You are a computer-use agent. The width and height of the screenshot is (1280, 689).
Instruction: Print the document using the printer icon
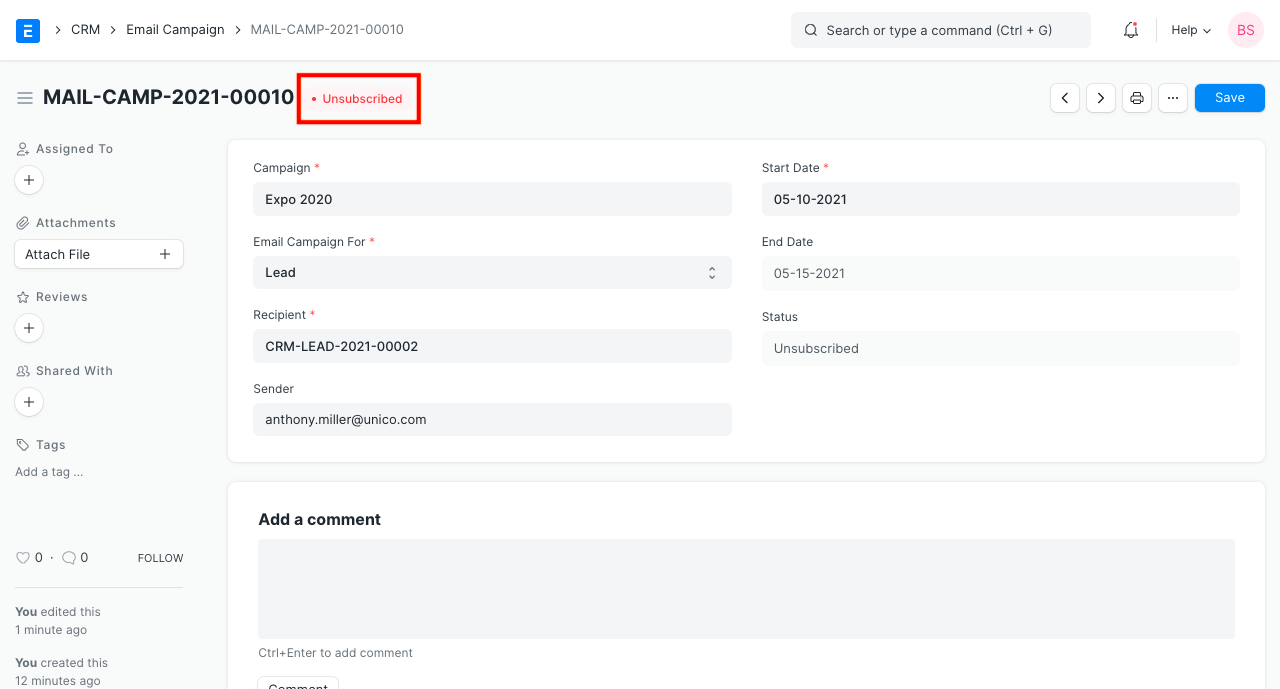click(x=1136, y=97)
